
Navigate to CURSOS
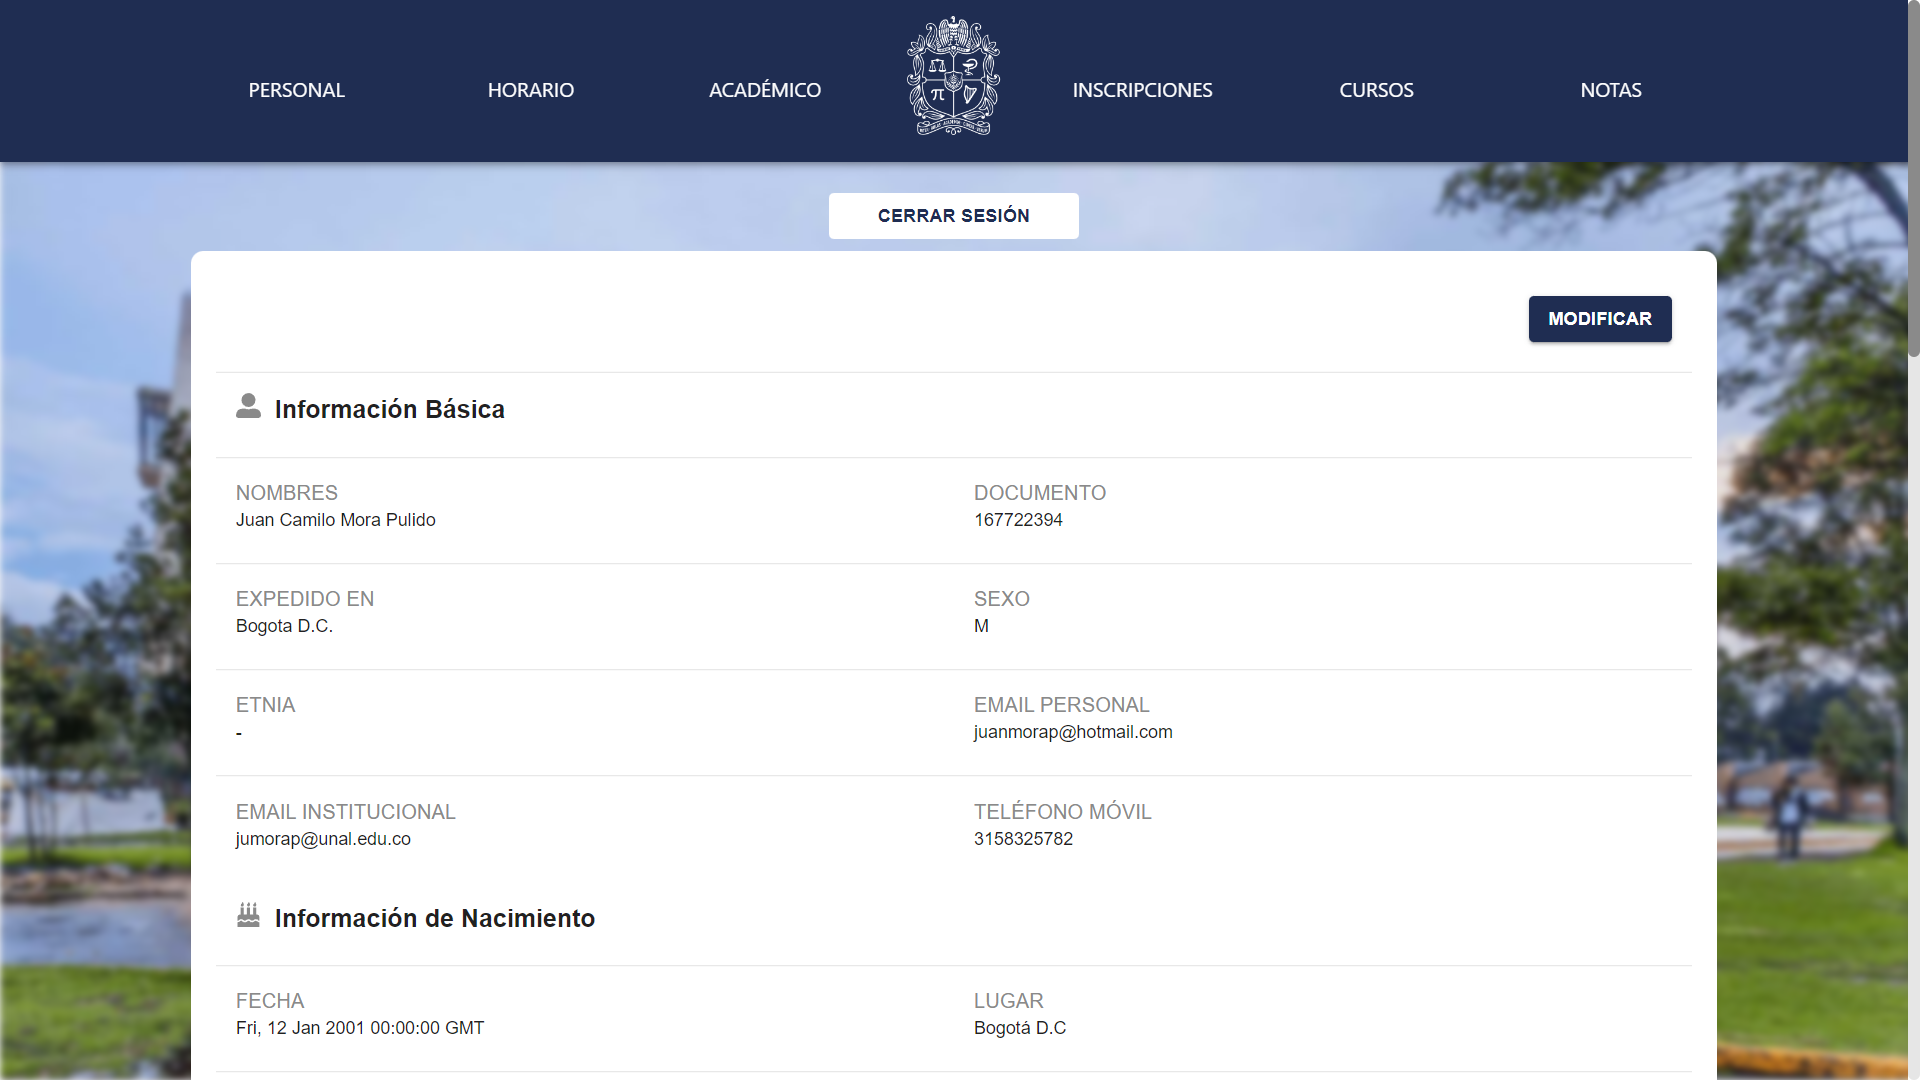coord(1376,90)
